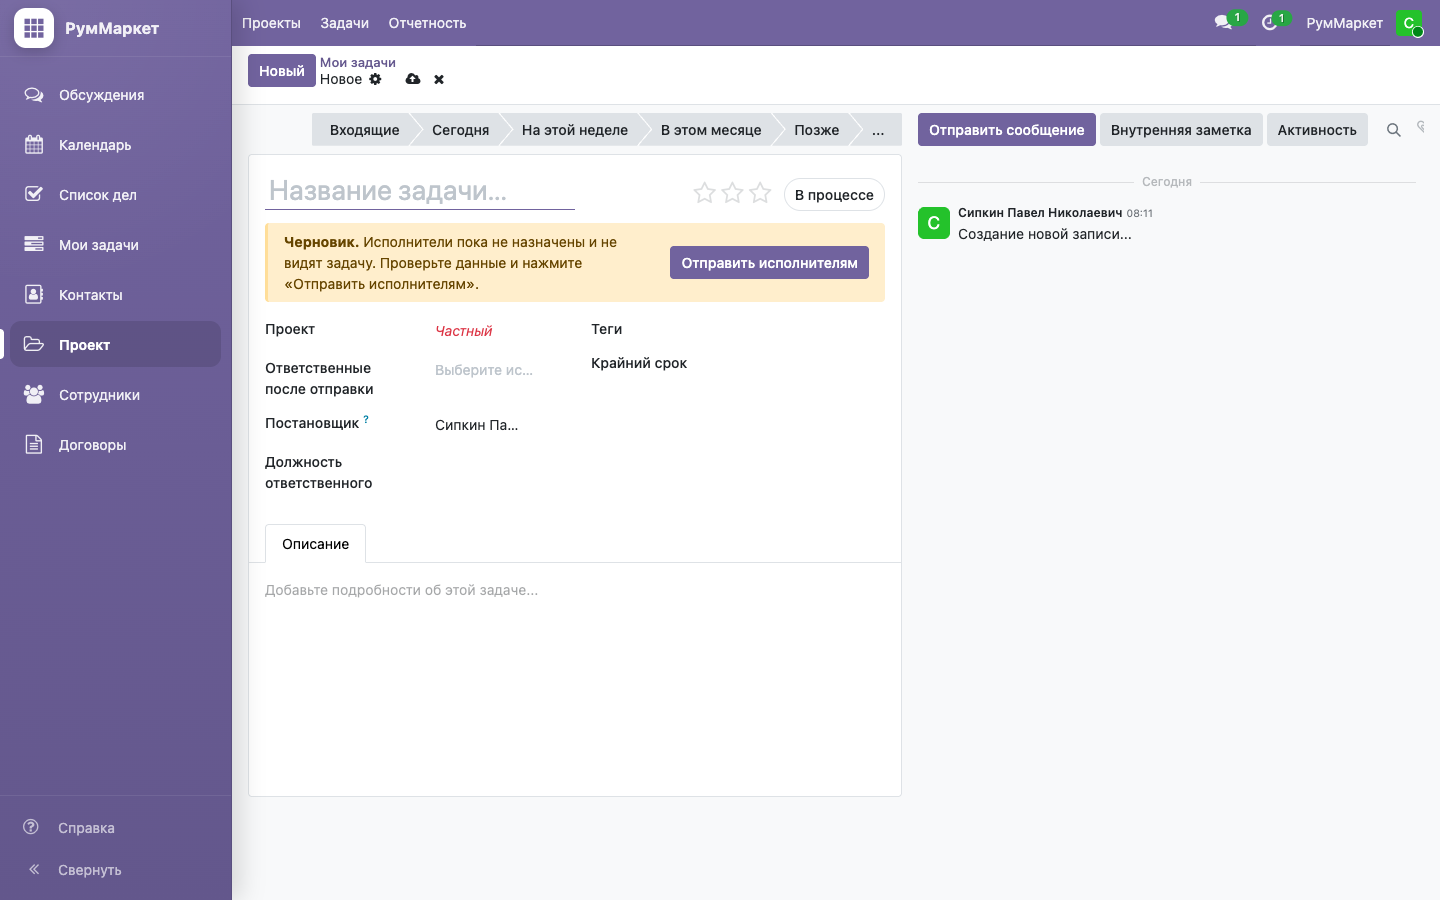Open Сотрудники in the sidebar
This screenshot has width=1440, height=900.
tap(116, 395)
